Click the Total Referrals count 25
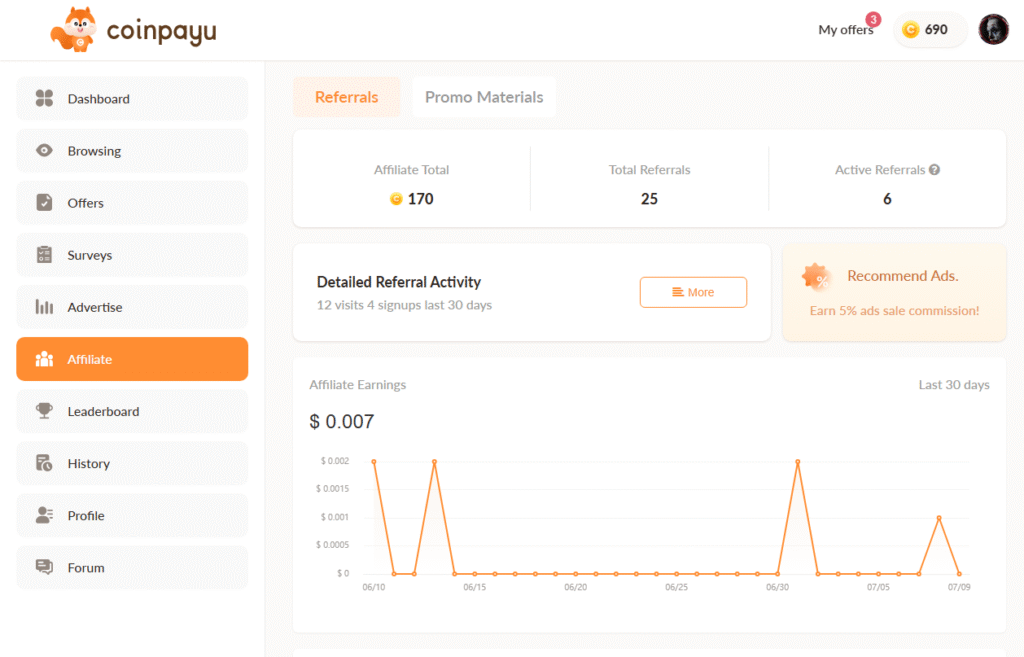 coord(649,199)
